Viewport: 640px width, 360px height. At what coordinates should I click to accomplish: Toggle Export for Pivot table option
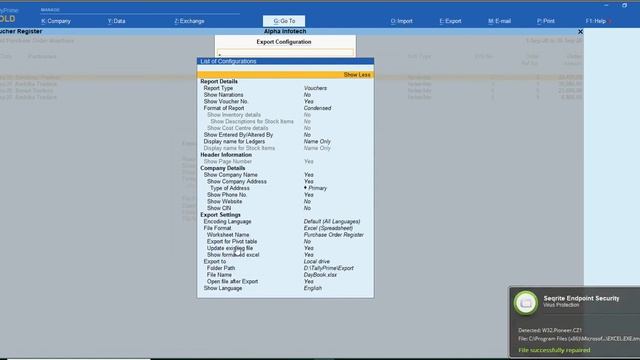[x=285, y=242]
